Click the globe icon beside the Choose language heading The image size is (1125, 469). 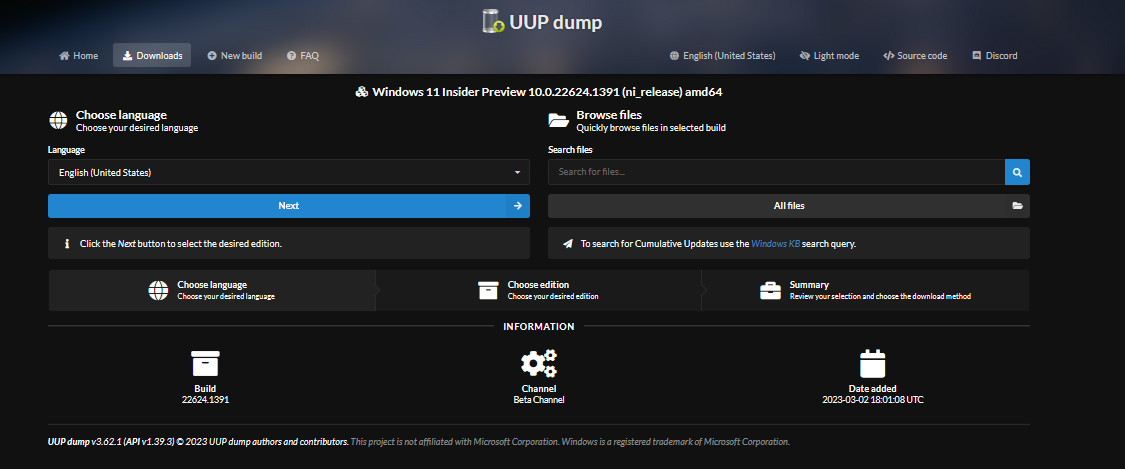click(x=58, y=120)
